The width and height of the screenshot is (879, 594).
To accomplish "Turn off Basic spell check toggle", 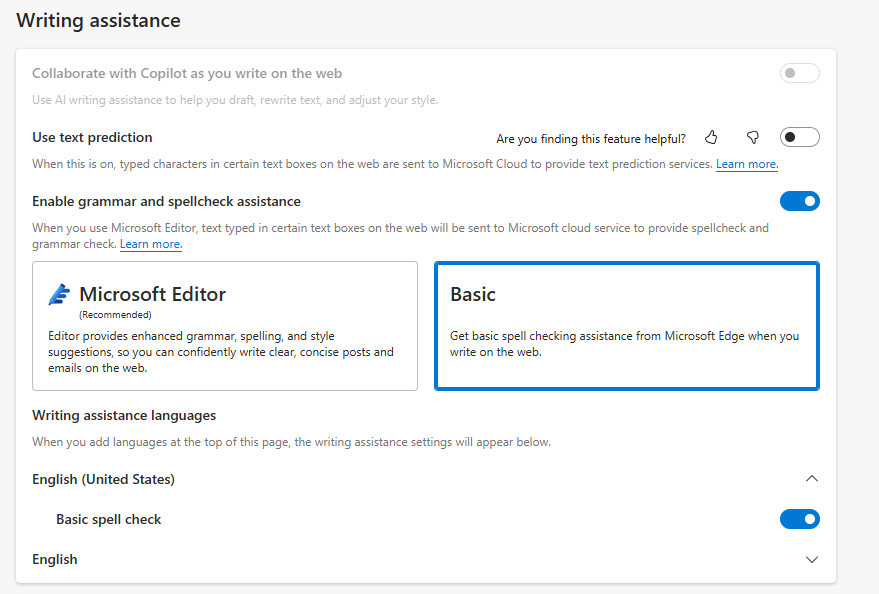I will tap(799, 519).
